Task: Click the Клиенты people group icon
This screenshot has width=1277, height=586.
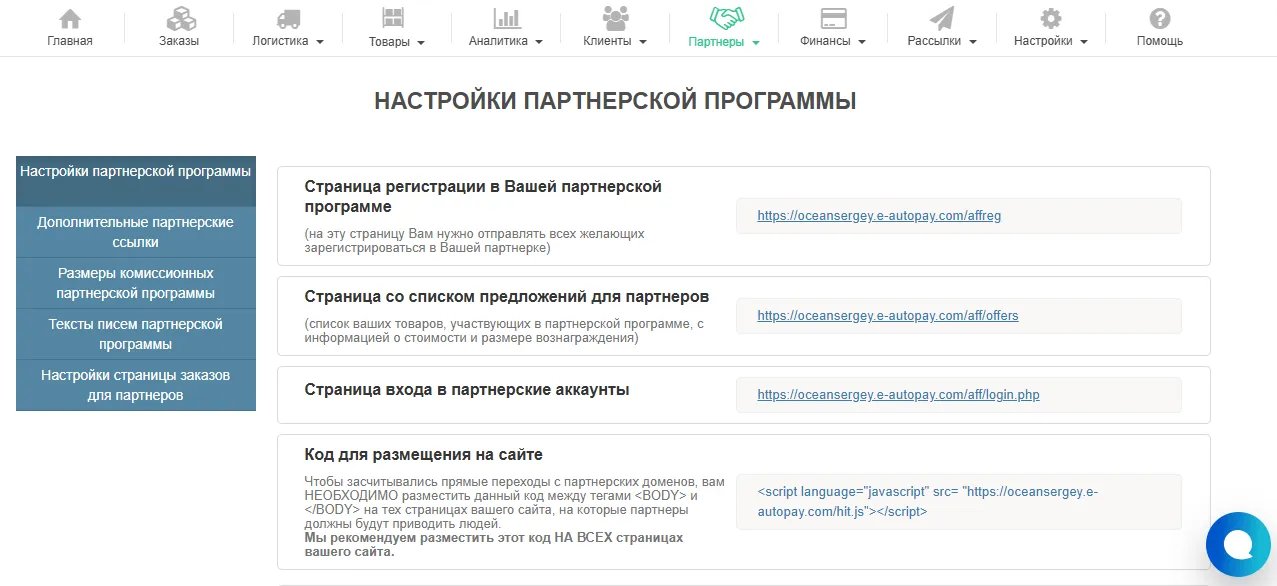Action: 615,18
